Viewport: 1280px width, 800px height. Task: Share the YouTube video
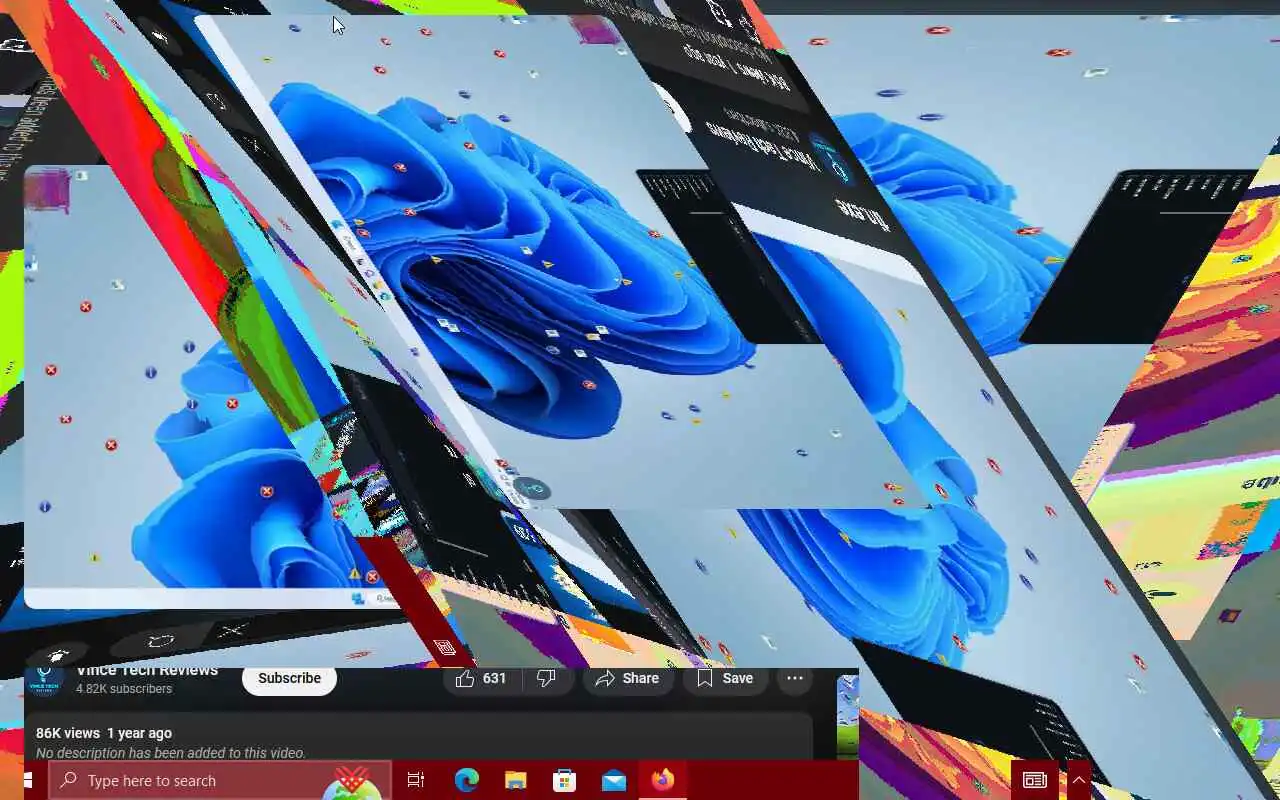(627, 679)
